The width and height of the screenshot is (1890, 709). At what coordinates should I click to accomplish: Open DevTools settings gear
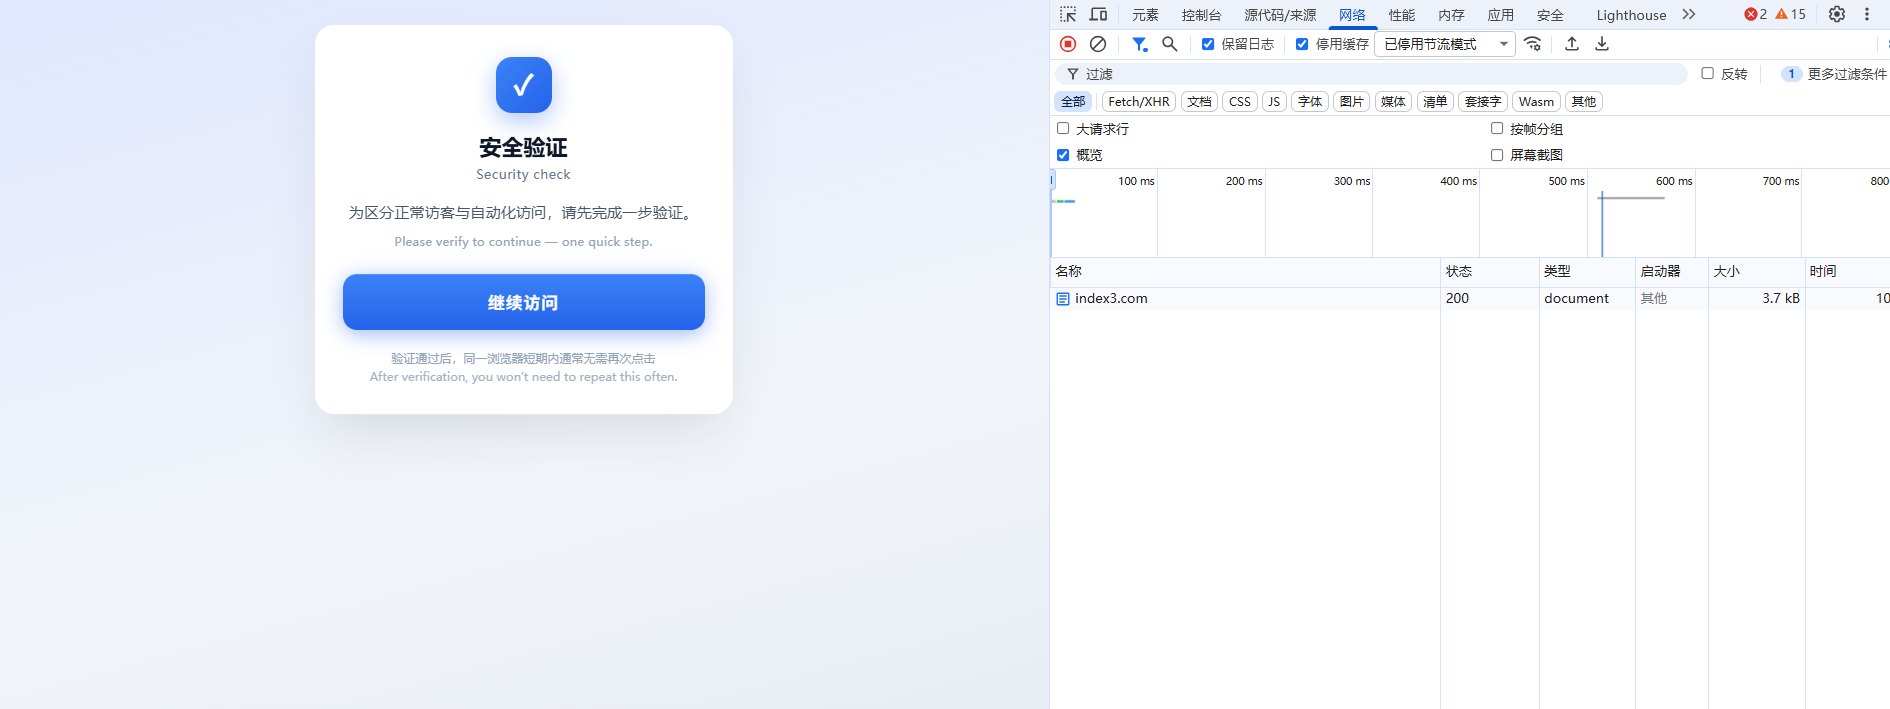tap(1837, 14)
